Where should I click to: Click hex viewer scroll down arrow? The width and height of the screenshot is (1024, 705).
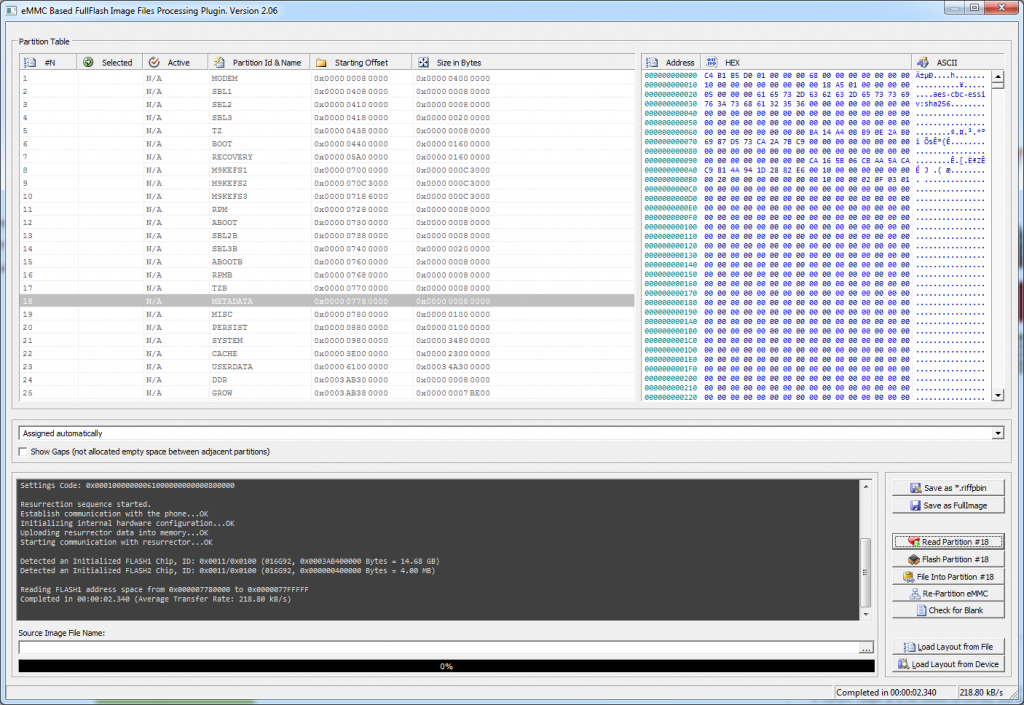click(997, 395)
